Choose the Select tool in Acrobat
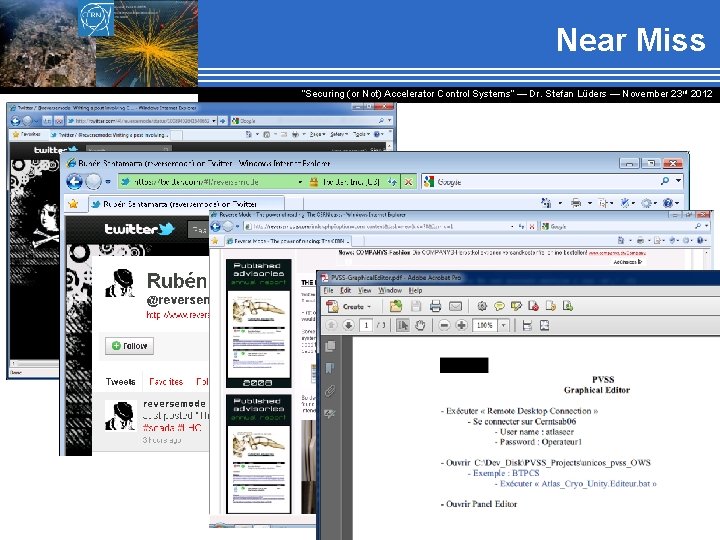 (x=403, y=326)
